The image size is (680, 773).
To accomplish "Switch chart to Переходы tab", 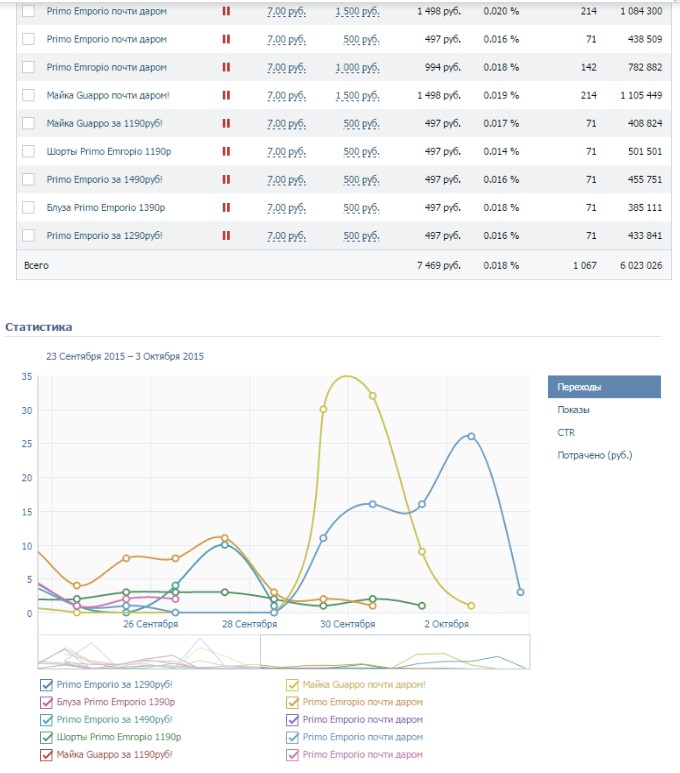I will pyautogui.click(x=604, y=387).
